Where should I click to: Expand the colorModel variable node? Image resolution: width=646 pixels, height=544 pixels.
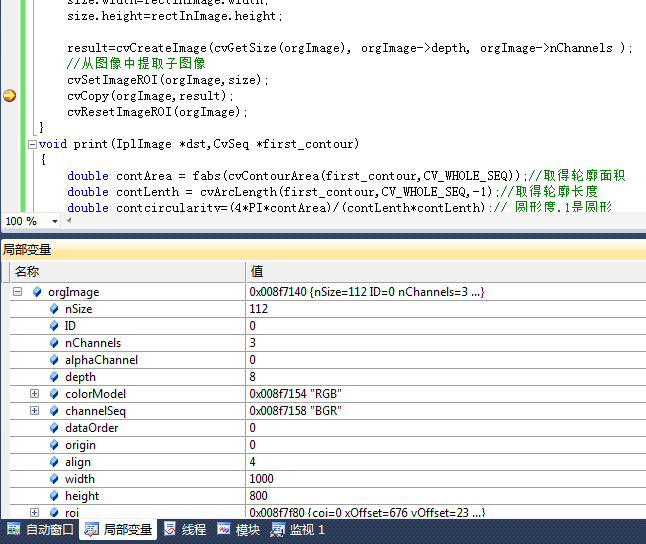[35, 394]
